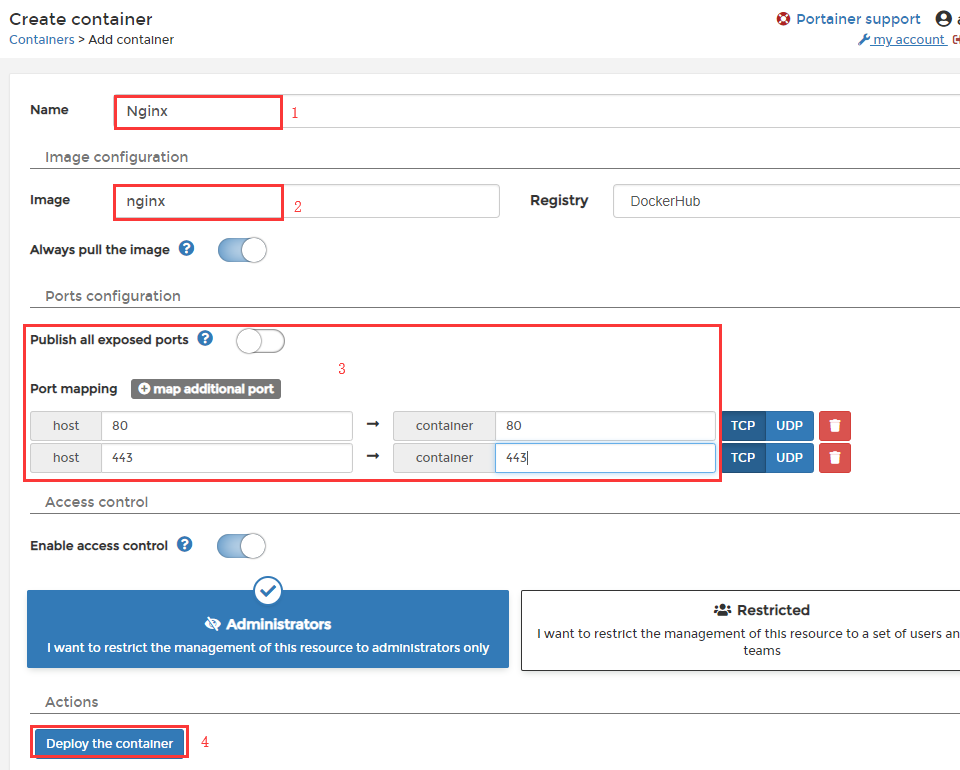Enable the Publish all exposed ports switch

tap(260, 340)
